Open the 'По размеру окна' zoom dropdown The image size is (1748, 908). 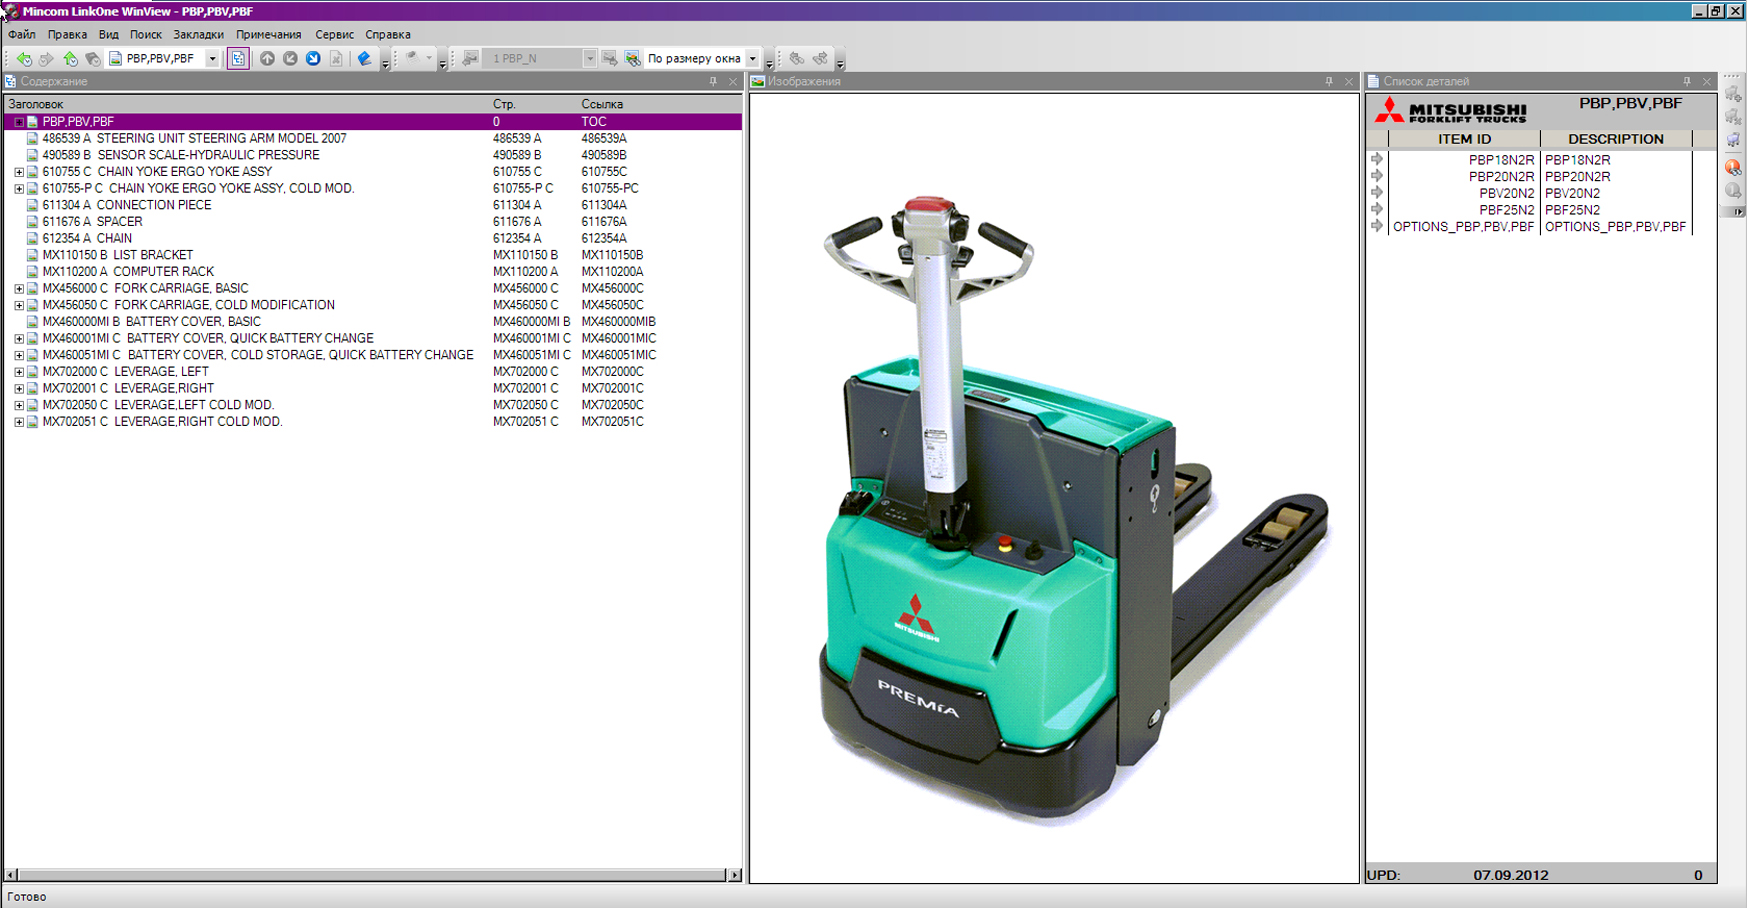[x=753, y=59]
